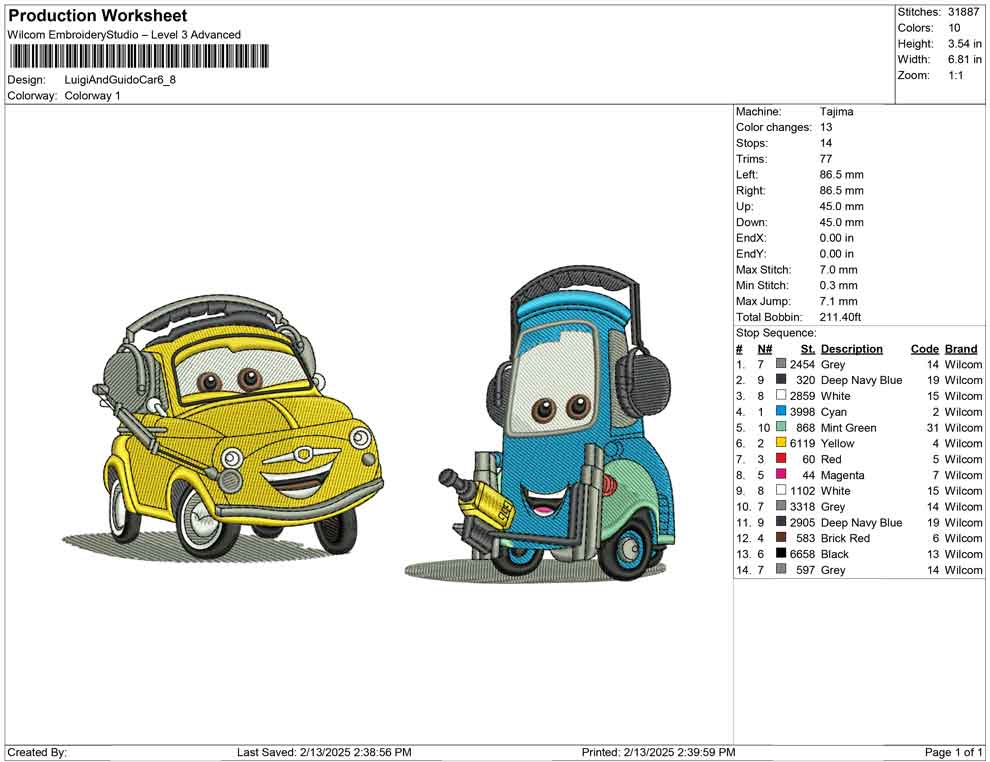Click the Zoom value 1:1
990x762 pixels.
(955, 75)
